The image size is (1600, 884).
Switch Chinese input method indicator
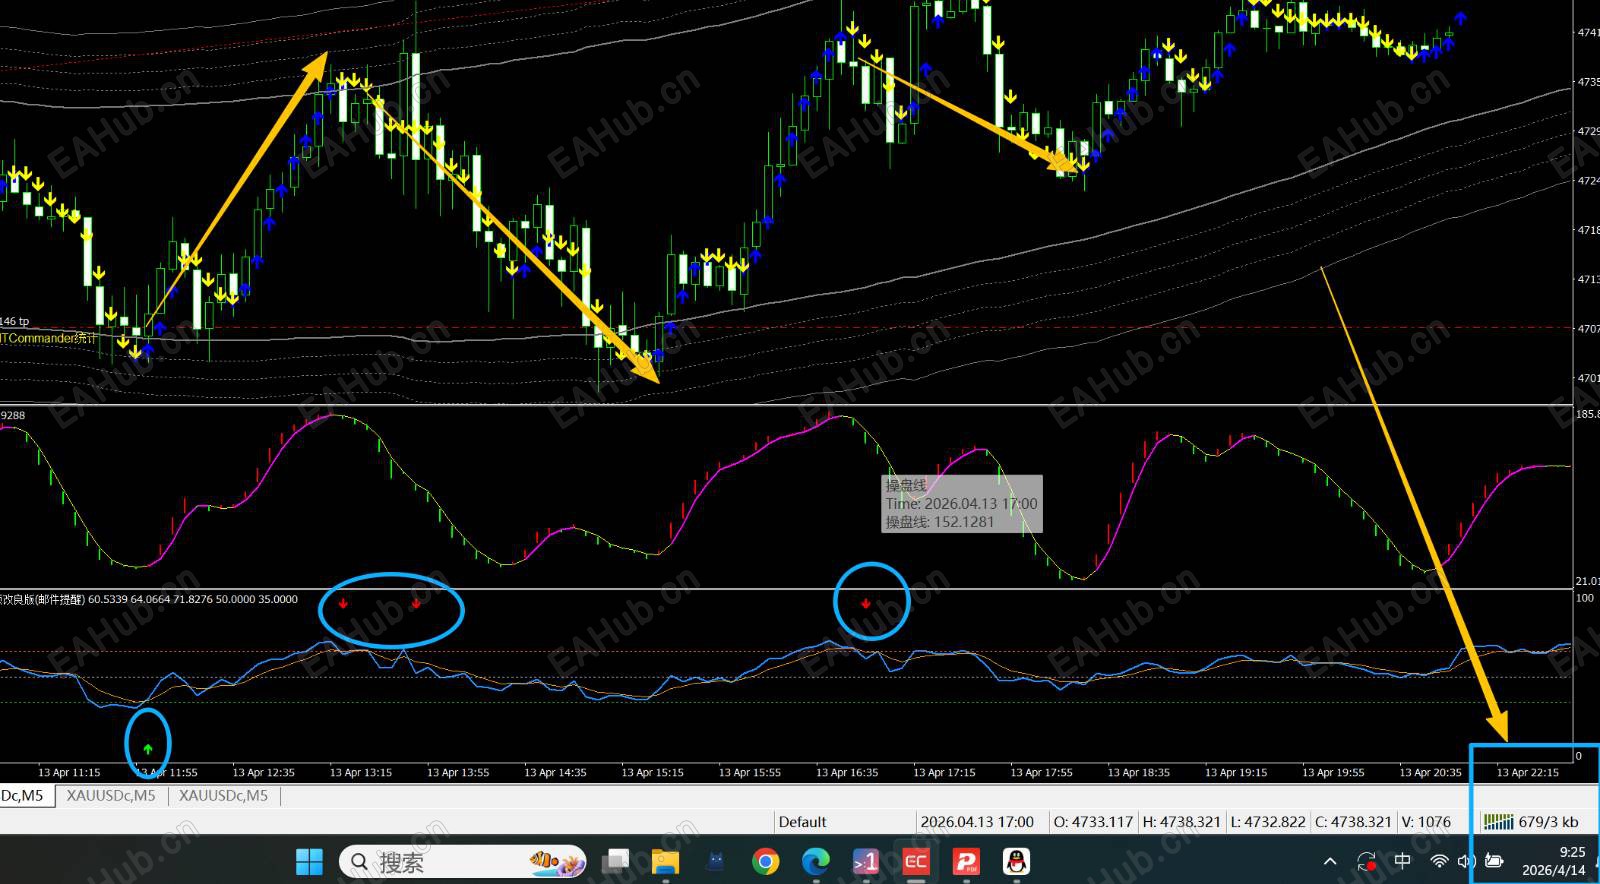coord(1403,861)
